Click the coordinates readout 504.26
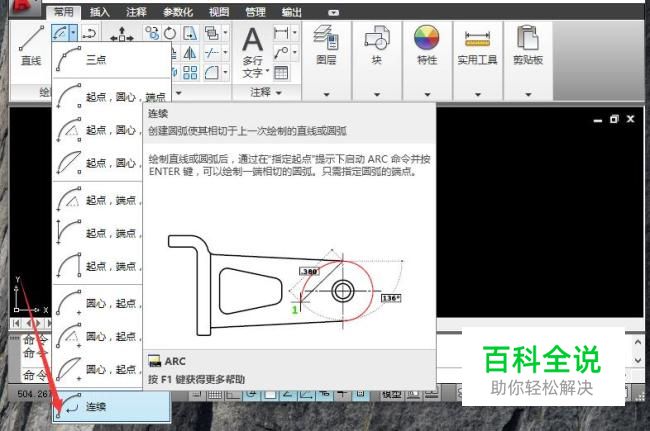 tap(34, 394)
